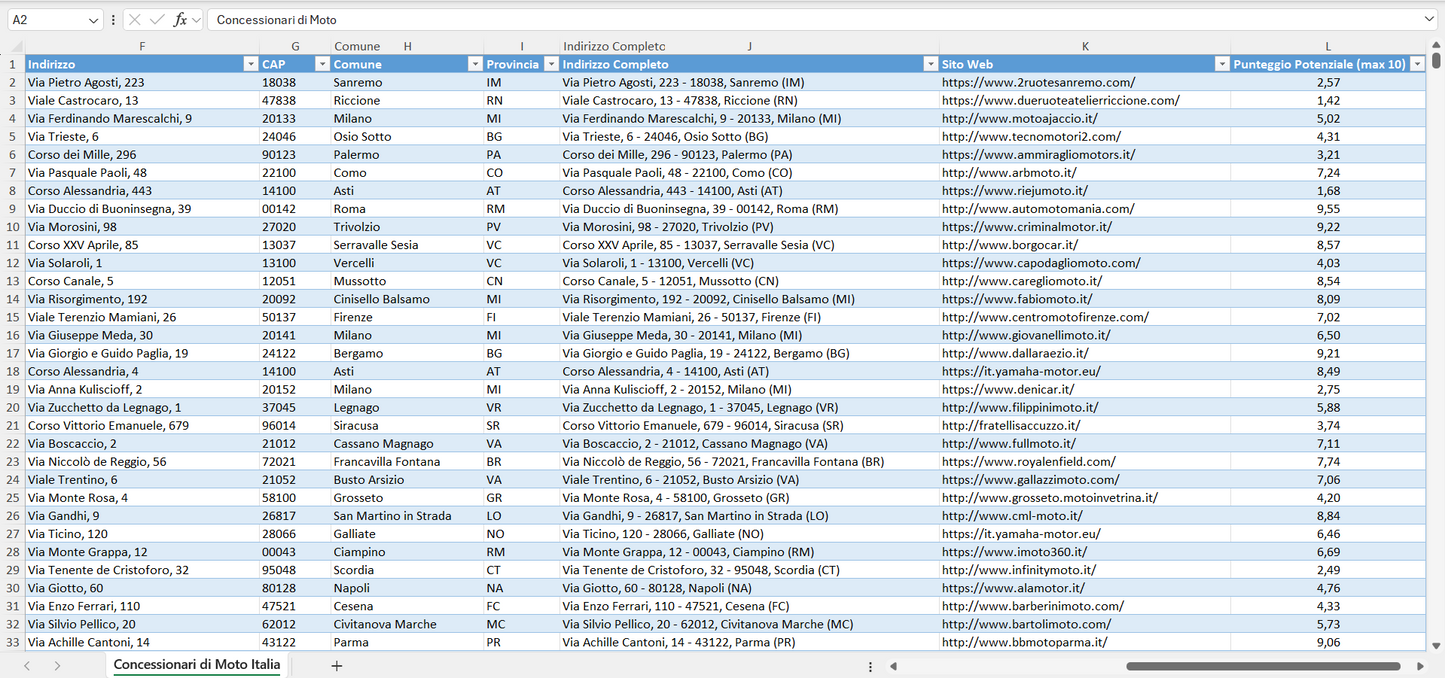Open the Sito Web filter dropdown
This screenshot has height=678, width=1445.
[1221, 64]
